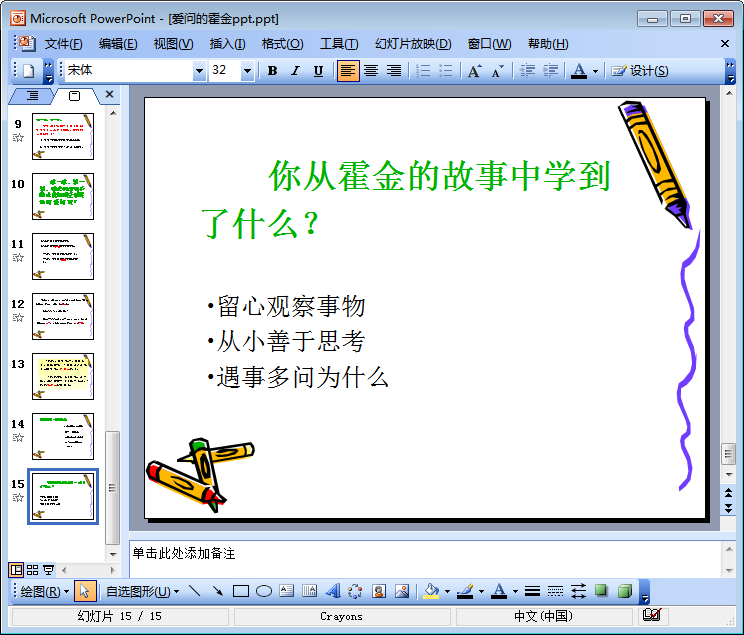Click the font size field showing 32
Viewport: 744px width, 635px height.
225,71
